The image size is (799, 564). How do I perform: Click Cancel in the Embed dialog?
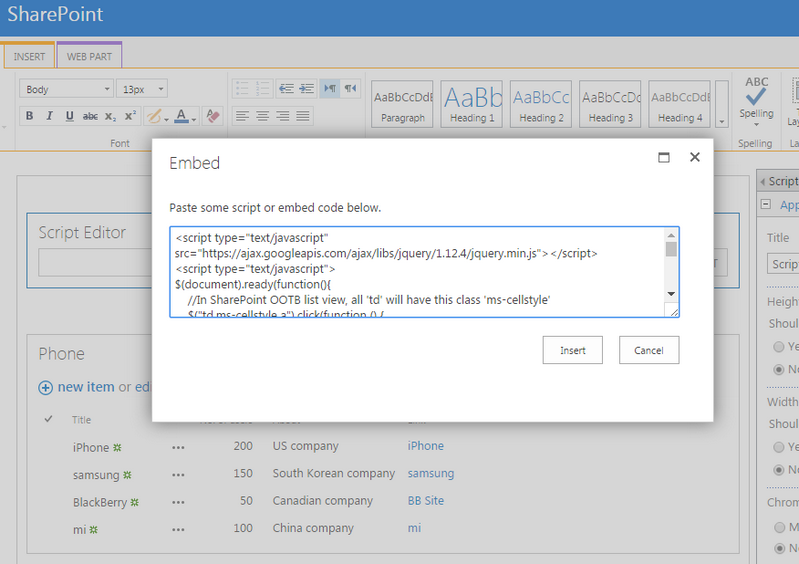(x=649, y=350)
